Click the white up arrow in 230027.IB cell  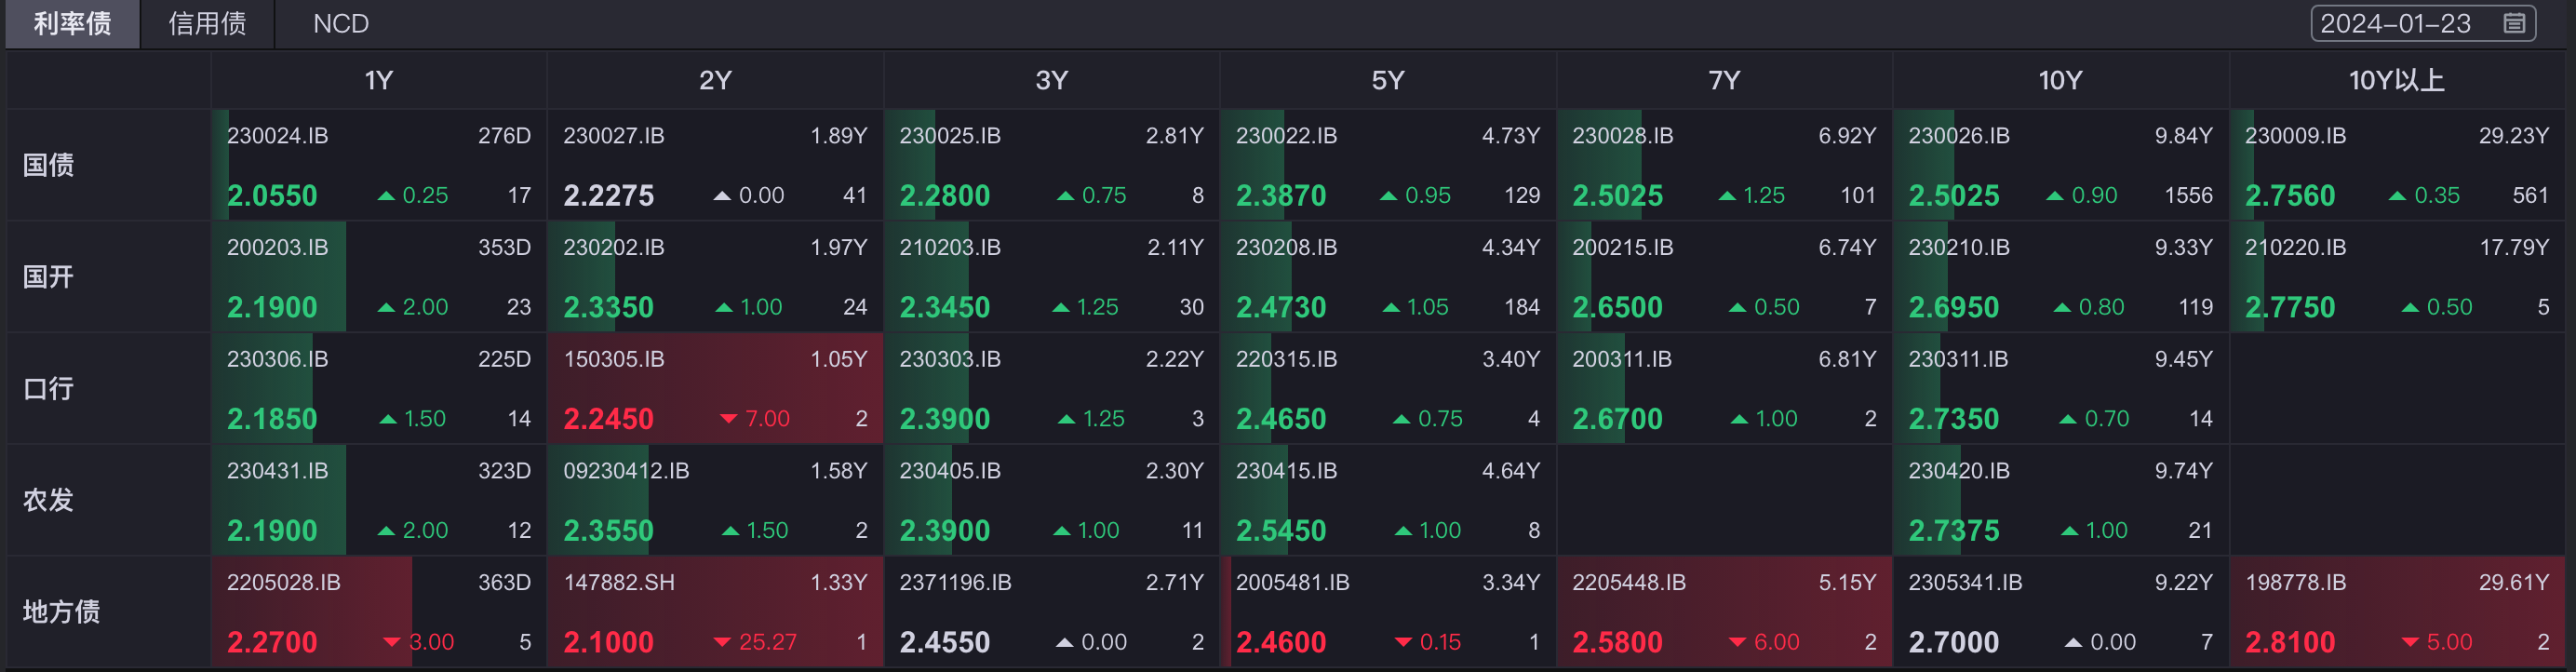(x=722, y=196)
